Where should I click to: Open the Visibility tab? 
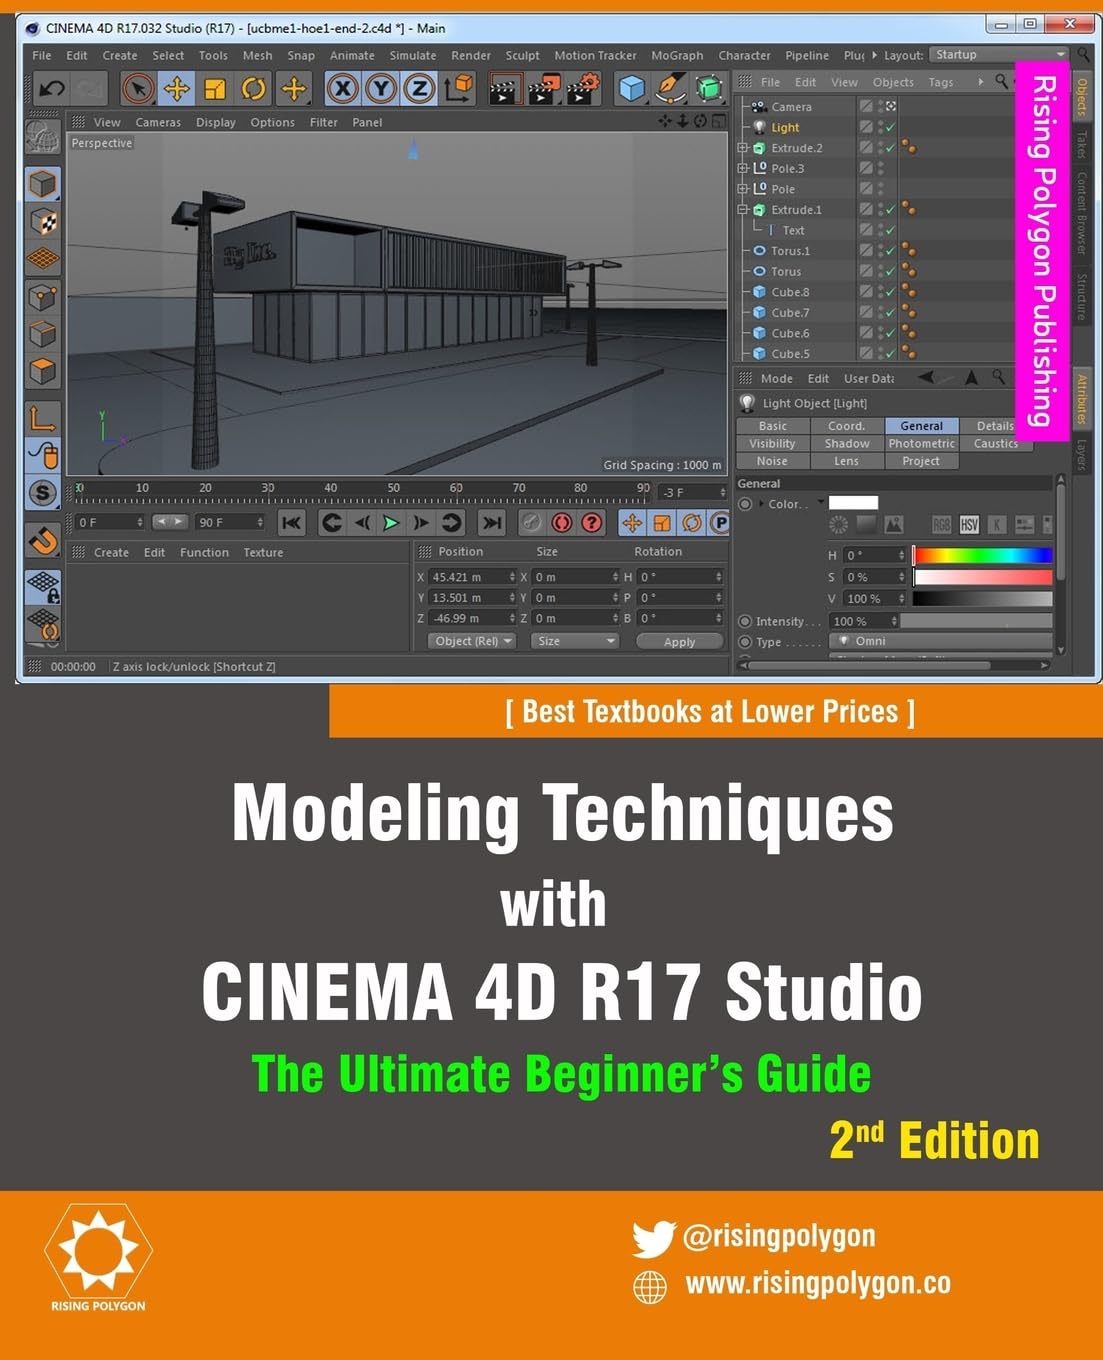pyautogui.click(x=772, y=444)
